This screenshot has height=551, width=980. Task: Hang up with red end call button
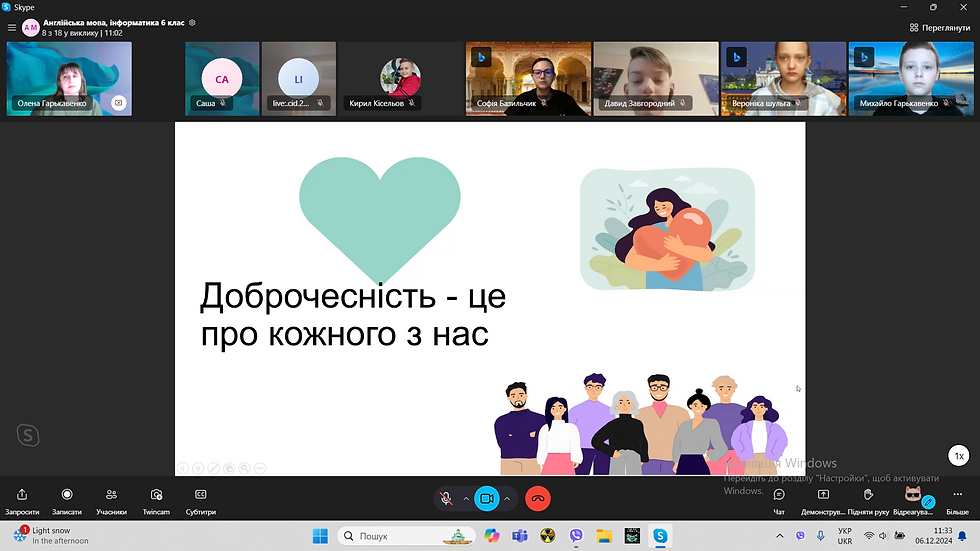click(538, 499)
